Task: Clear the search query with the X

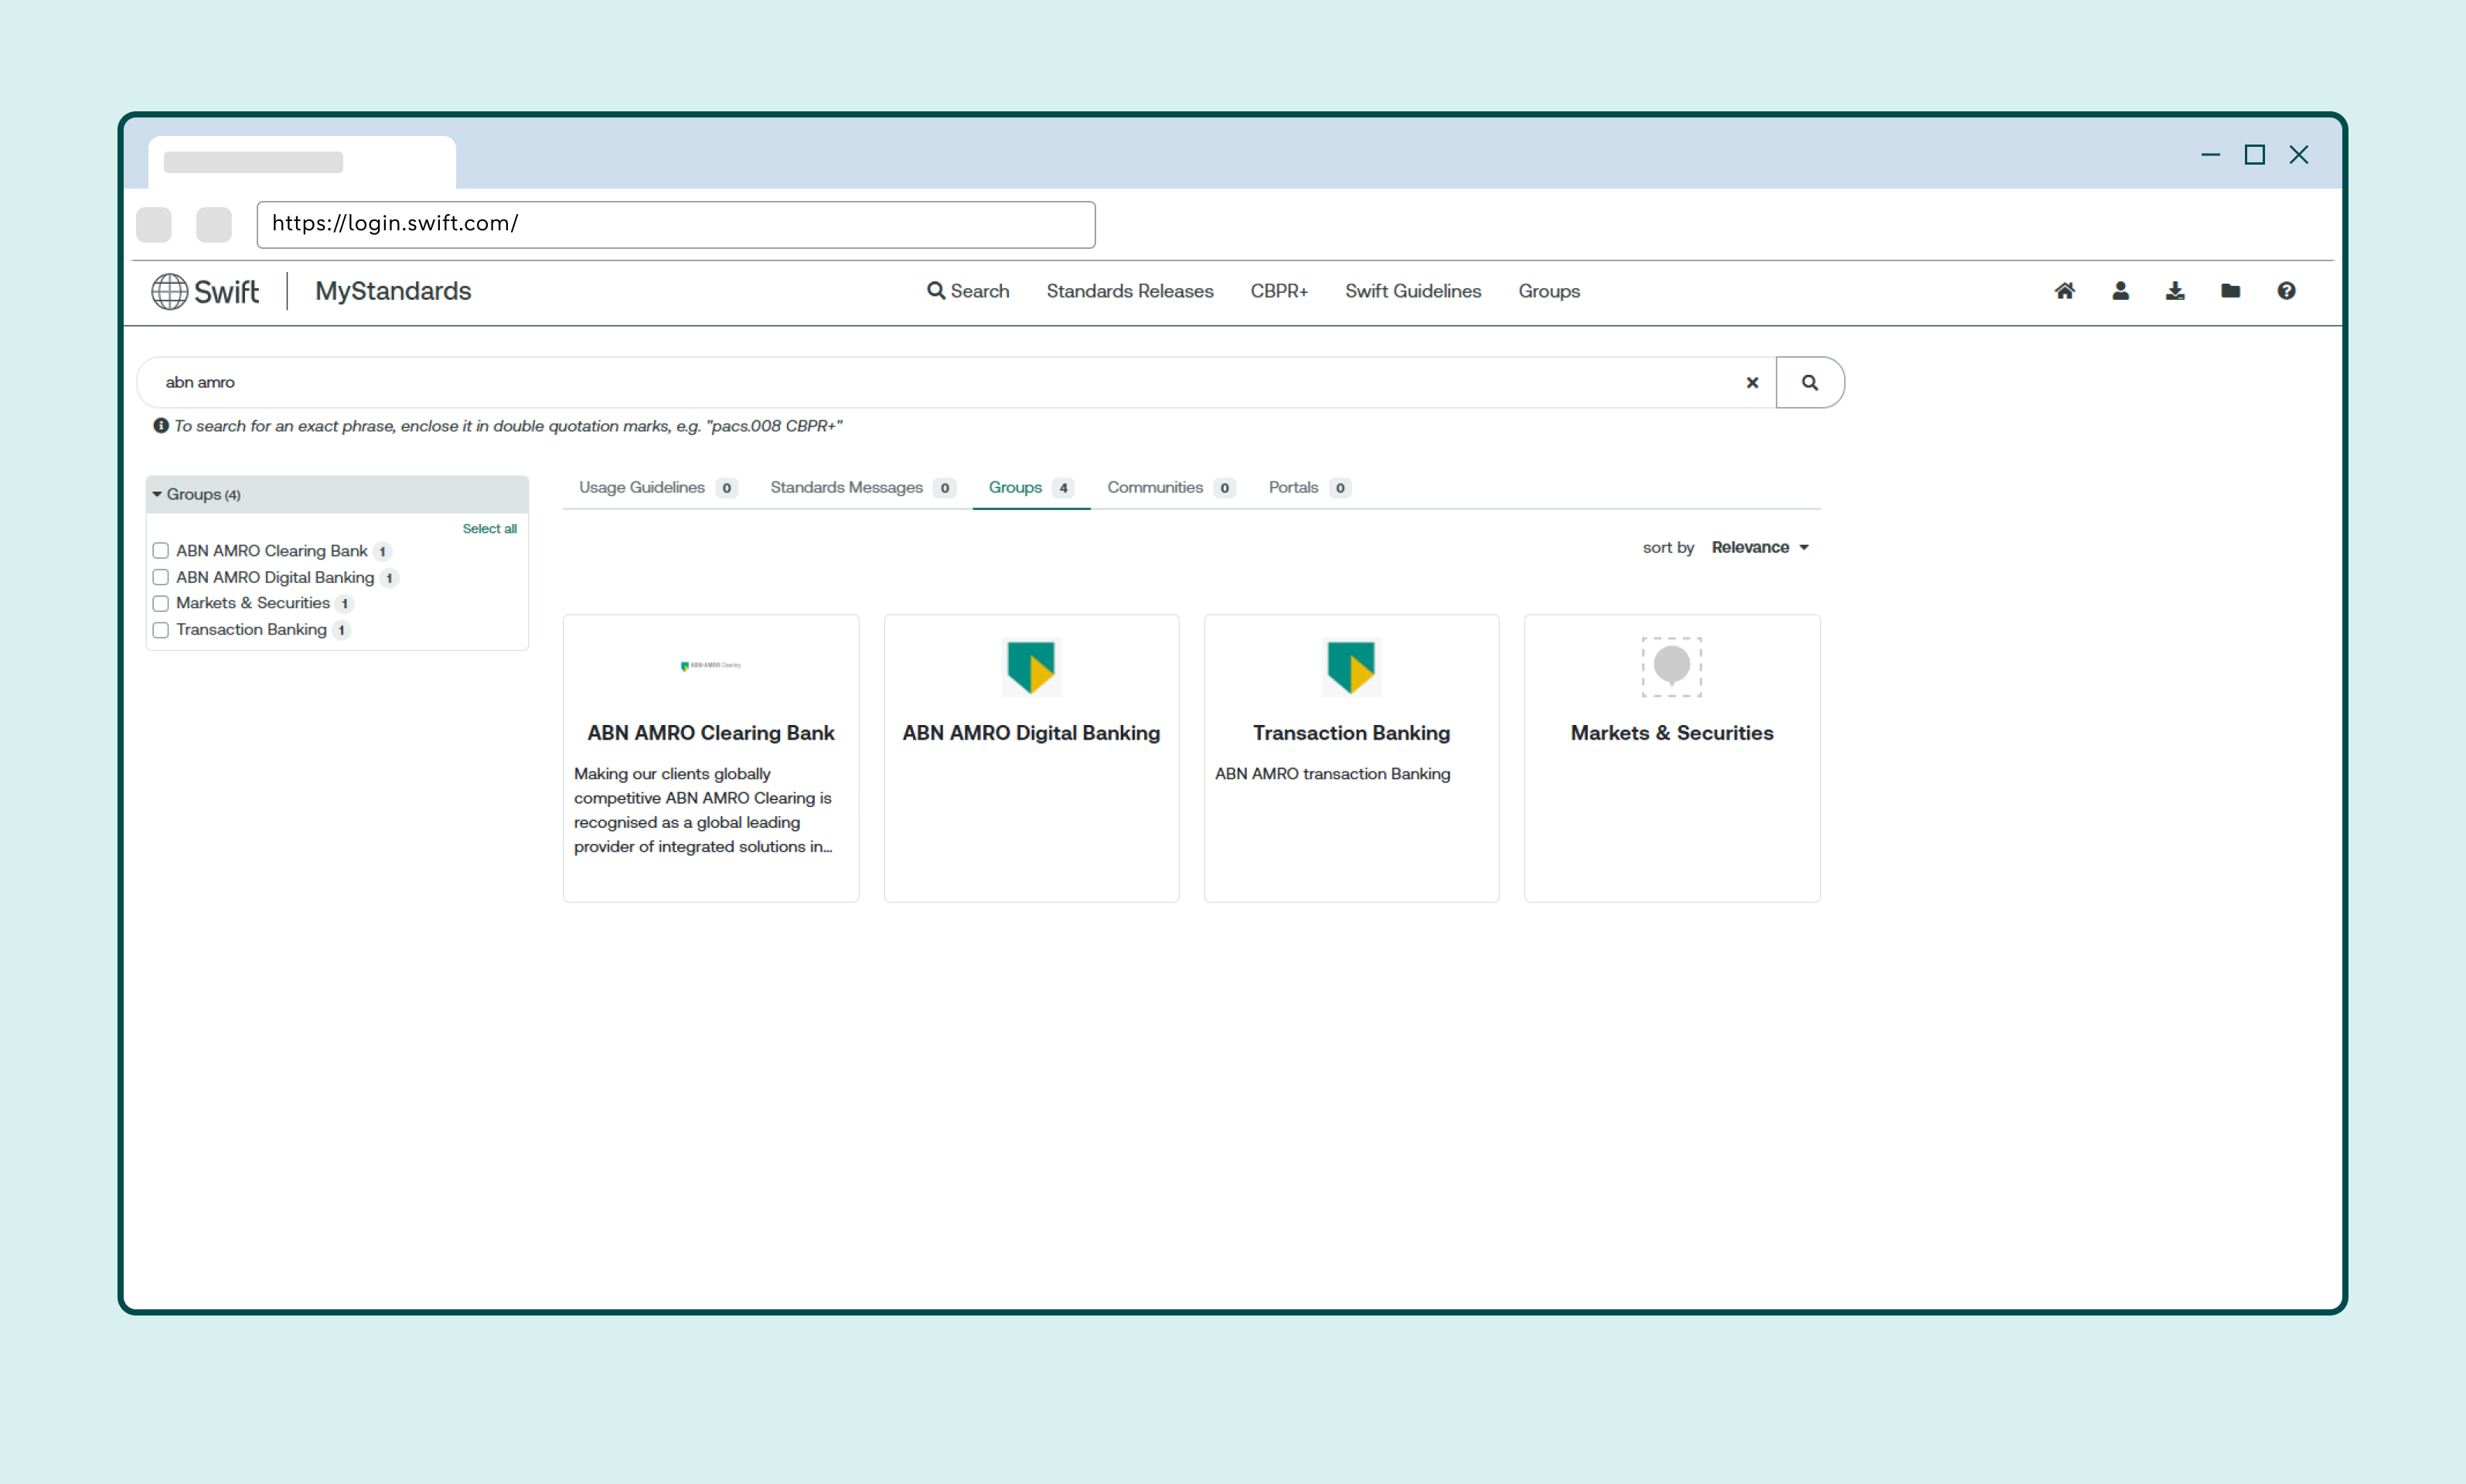Action: point(1752,382)
